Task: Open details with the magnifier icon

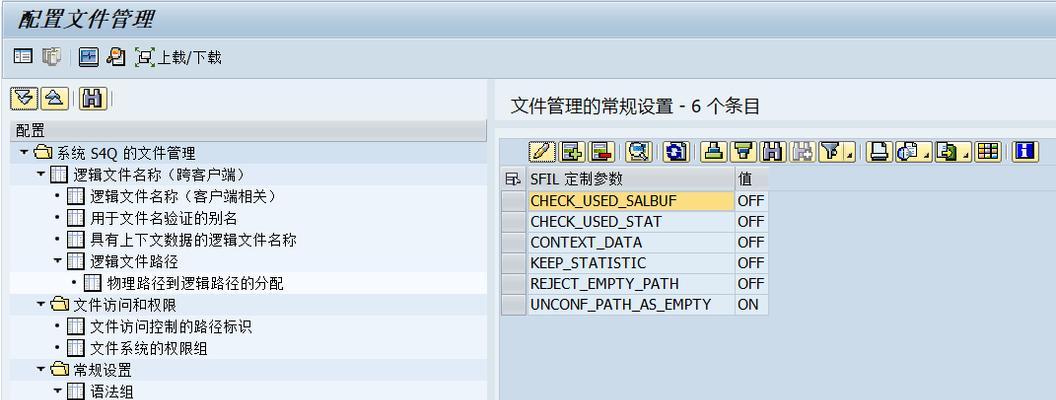Action: point(638,152)
